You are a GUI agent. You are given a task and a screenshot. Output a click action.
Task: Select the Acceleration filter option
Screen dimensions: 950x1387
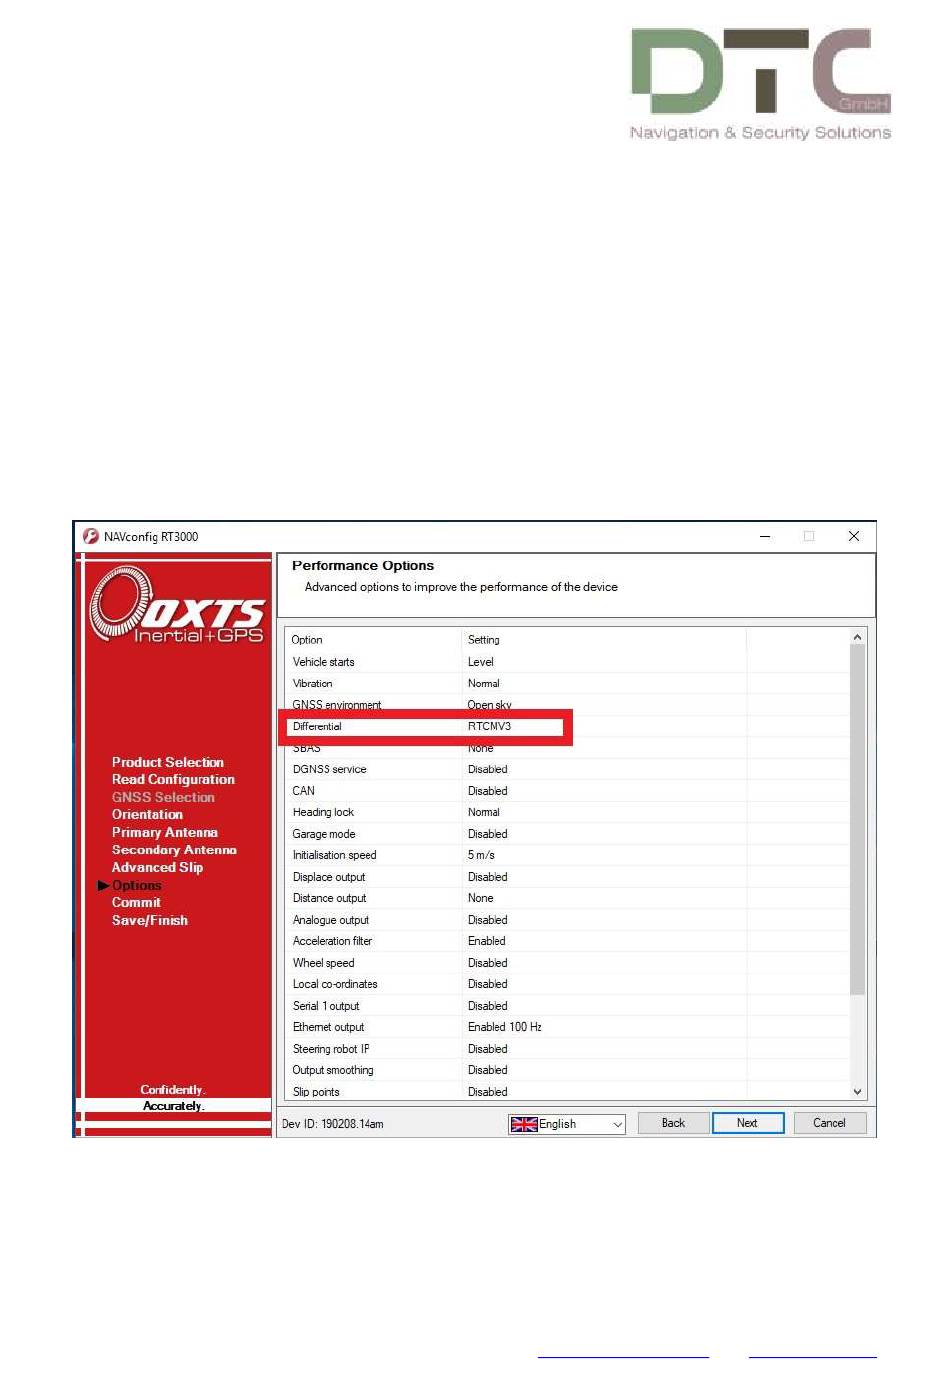332,941
